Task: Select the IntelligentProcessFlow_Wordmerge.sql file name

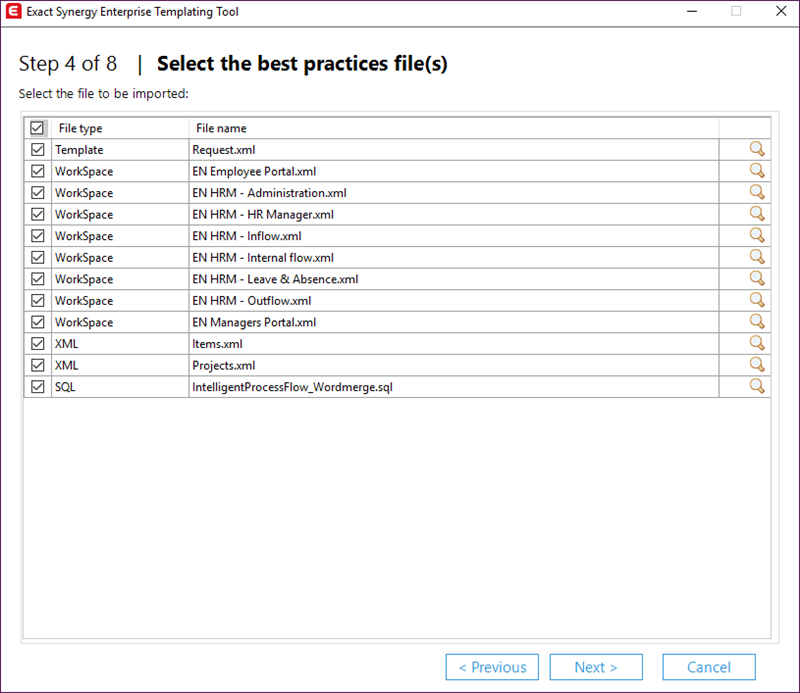Action: [454, 387]
